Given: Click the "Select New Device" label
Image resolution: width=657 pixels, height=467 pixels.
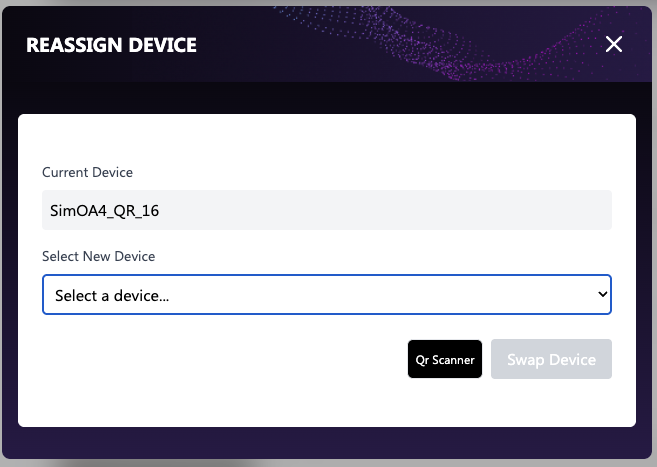Looking at the screenshot, I should coord(98,256).
